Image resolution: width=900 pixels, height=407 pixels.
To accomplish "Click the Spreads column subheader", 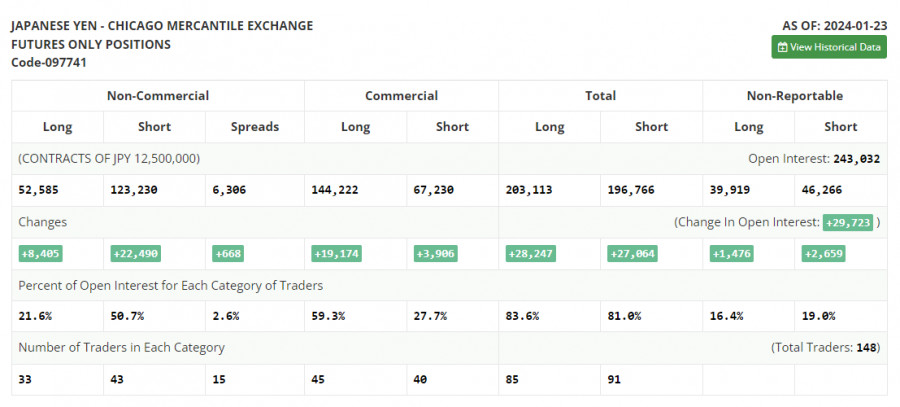I will point(254,127).
